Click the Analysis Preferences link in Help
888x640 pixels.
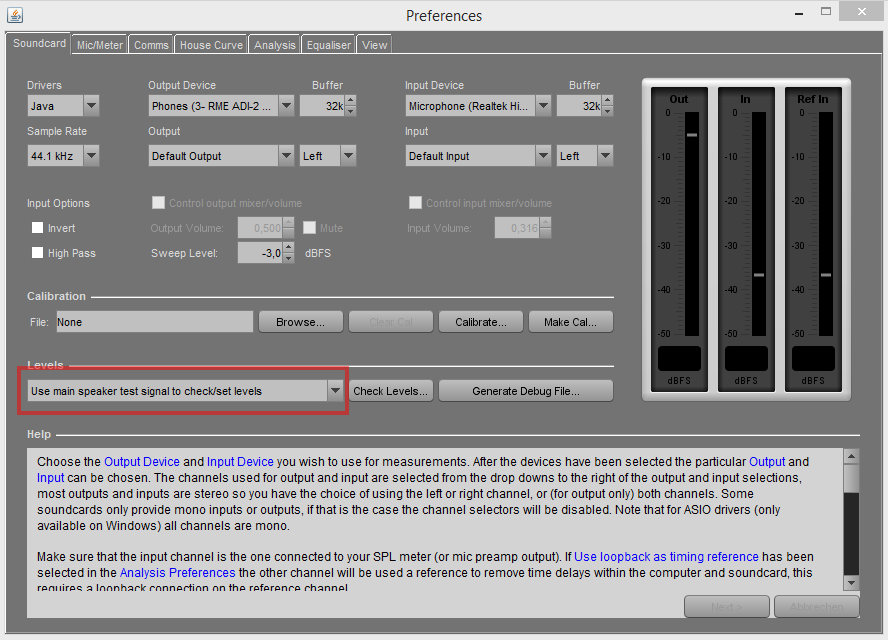(x=177, y=573)
